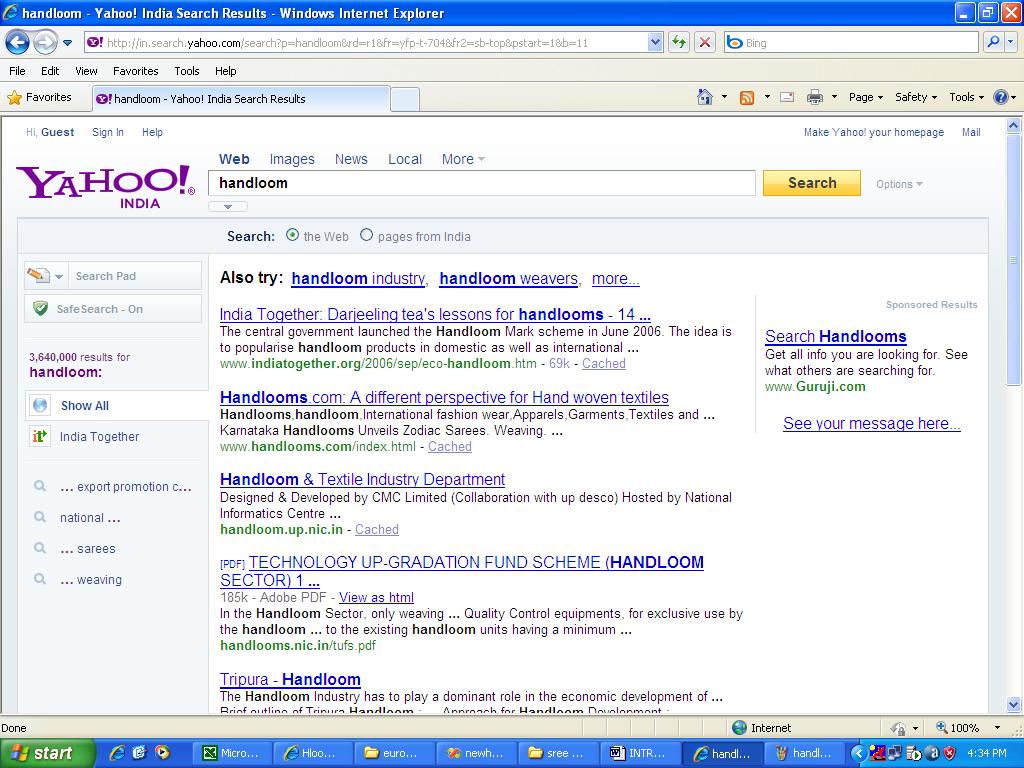Click the India Together site icon

pyautogui.click(x=40, y=436)
